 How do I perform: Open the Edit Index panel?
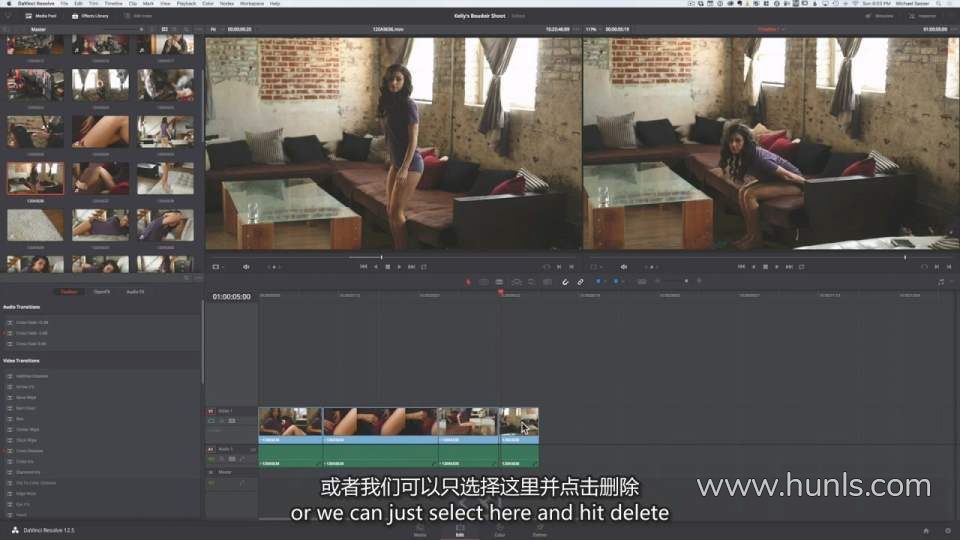coord(138,16)
